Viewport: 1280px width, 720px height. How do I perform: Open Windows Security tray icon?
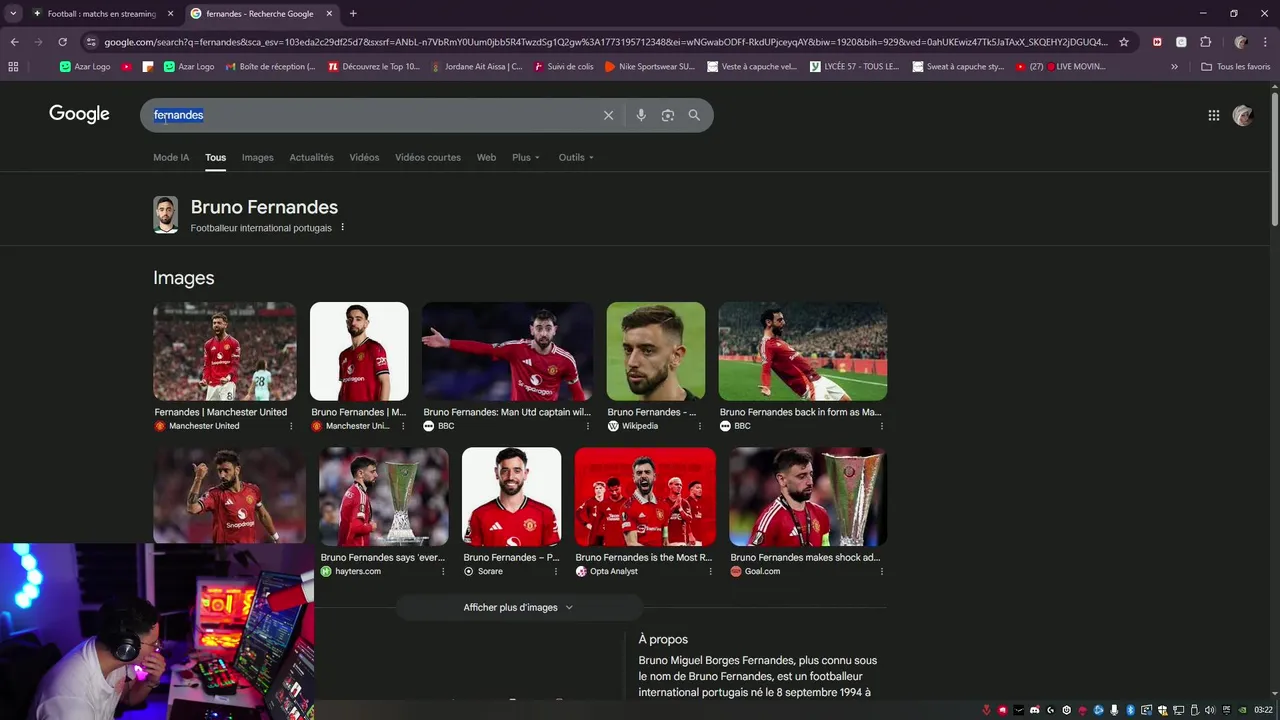pos(1163,710)
